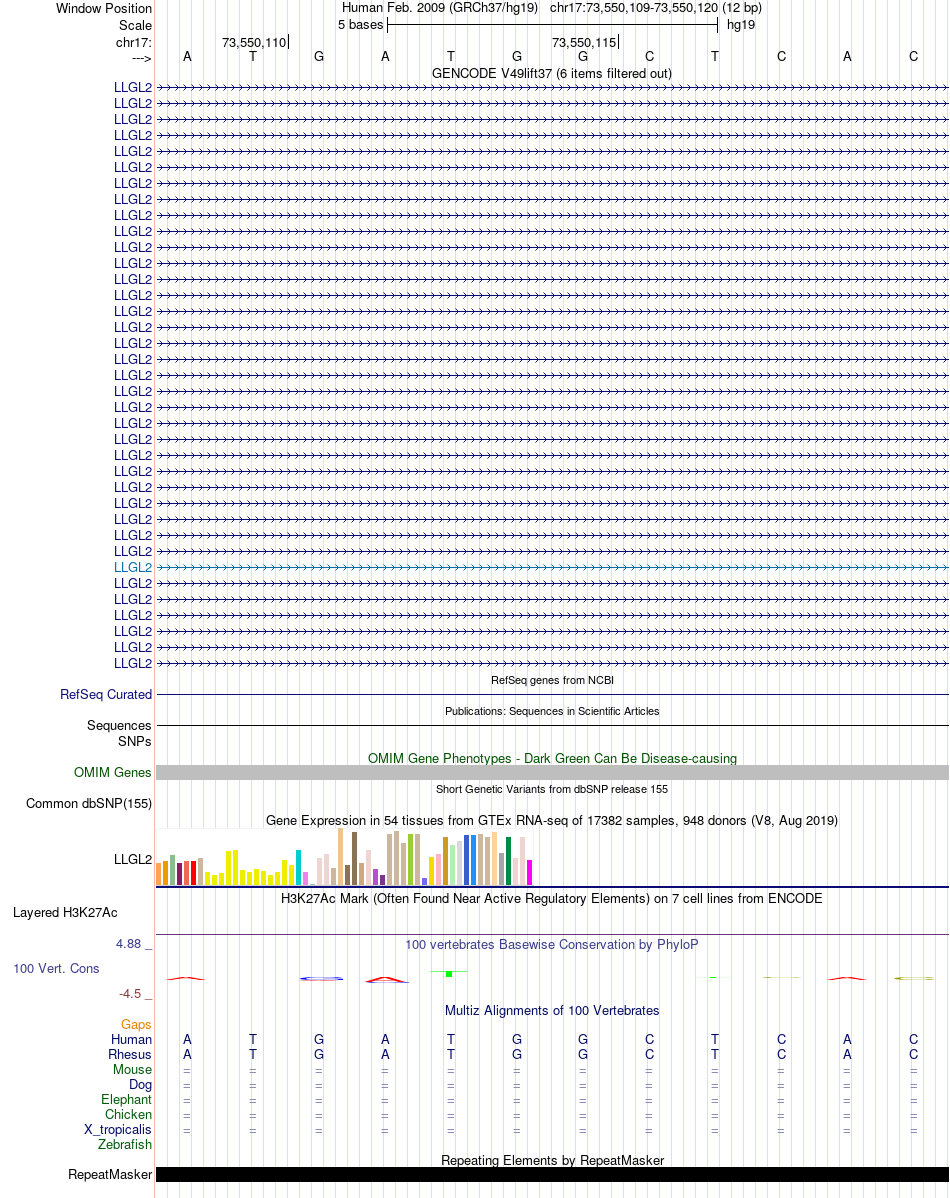This screenshot has width=950, height=1198.
Task: Click the 73,550,110 coordinate tick label
Action: click(255, 43)
